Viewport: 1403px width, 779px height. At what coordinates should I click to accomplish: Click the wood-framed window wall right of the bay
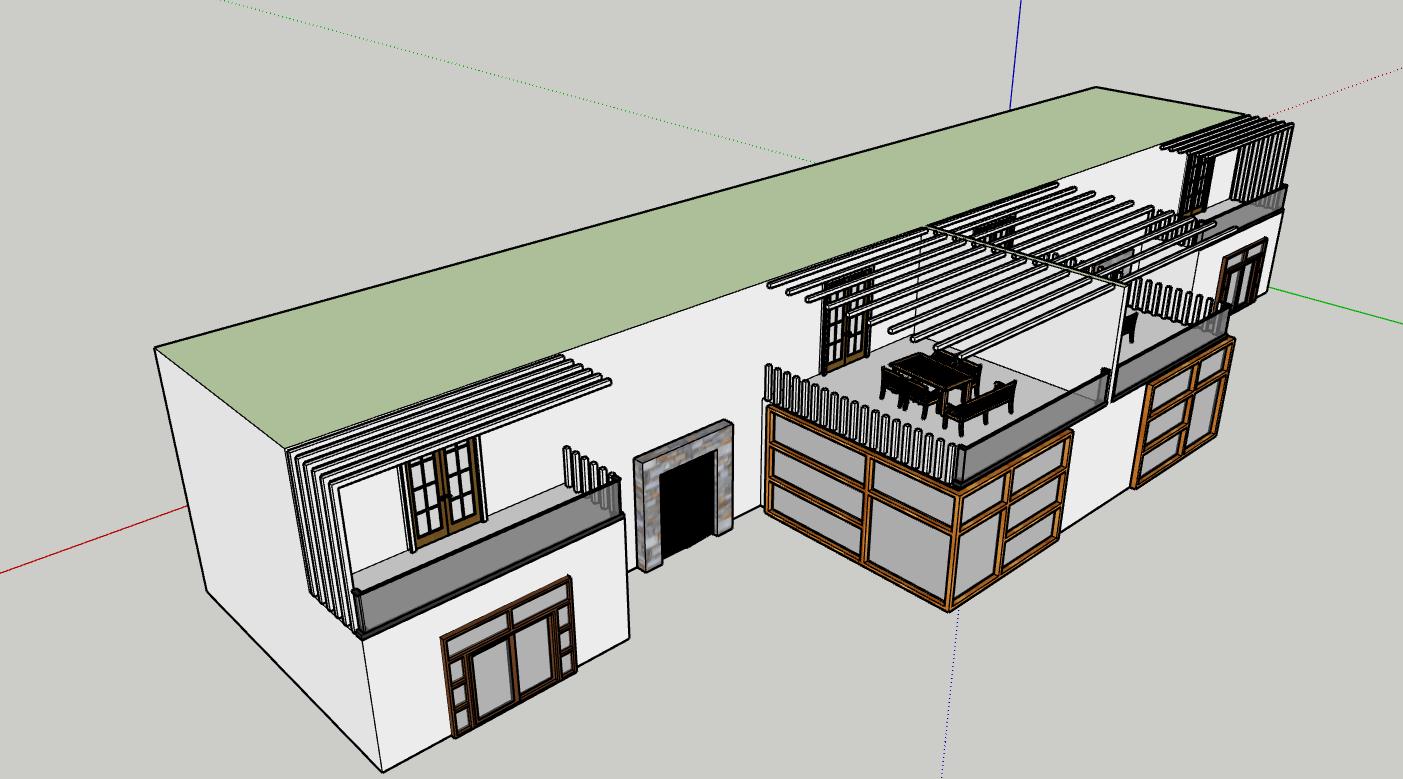[x=1180, y=410]
